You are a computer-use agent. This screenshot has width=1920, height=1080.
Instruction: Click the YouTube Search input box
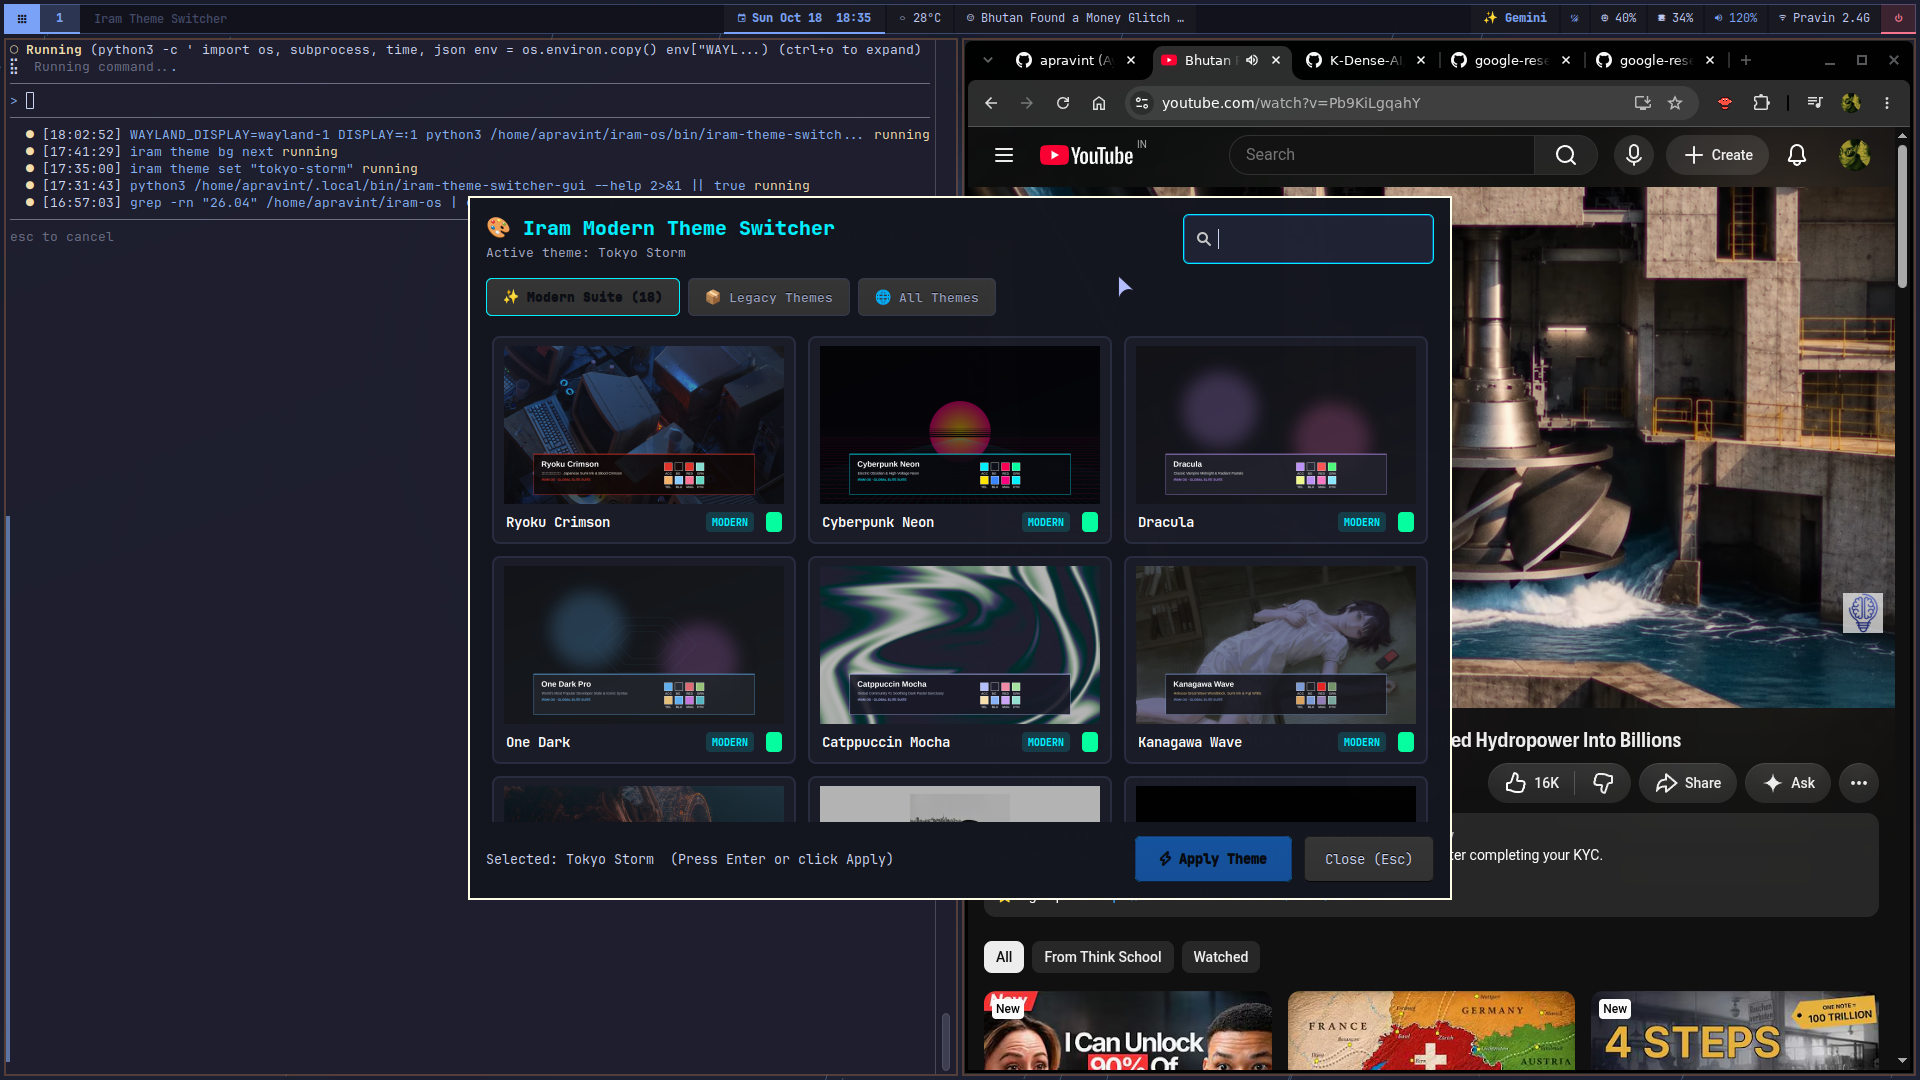click(1382, 155)
